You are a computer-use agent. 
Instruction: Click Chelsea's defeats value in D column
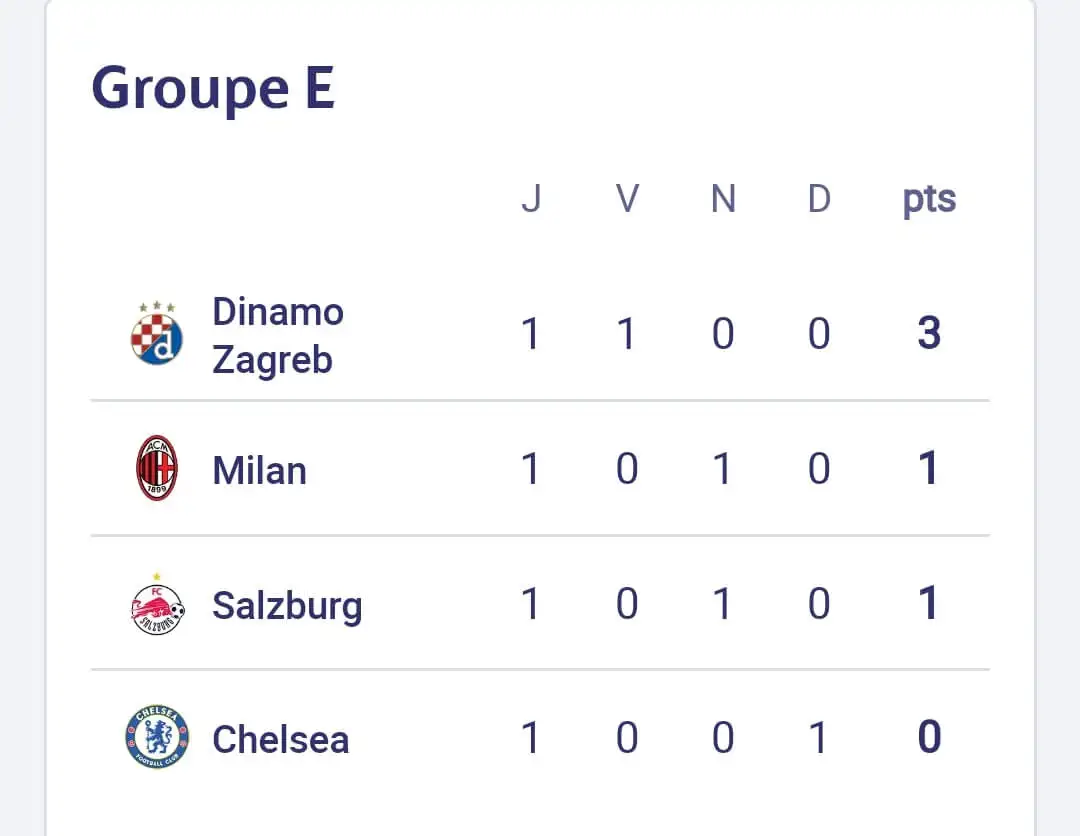(x=819, y=738)
